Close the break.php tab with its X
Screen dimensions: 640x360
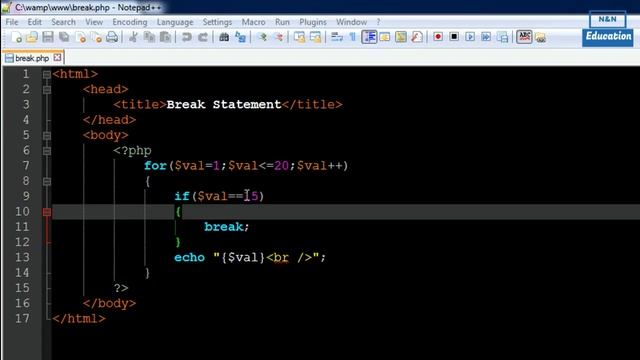[x=58, y=58]
